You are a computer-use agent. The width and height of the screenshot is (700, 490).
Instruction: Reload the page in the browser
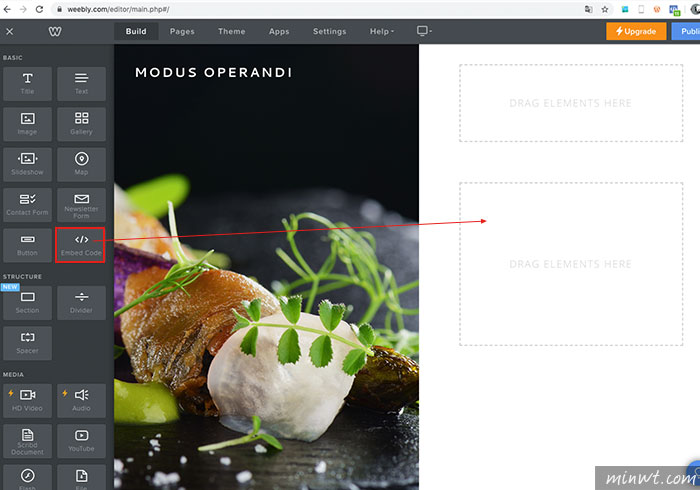click(39, 9)
